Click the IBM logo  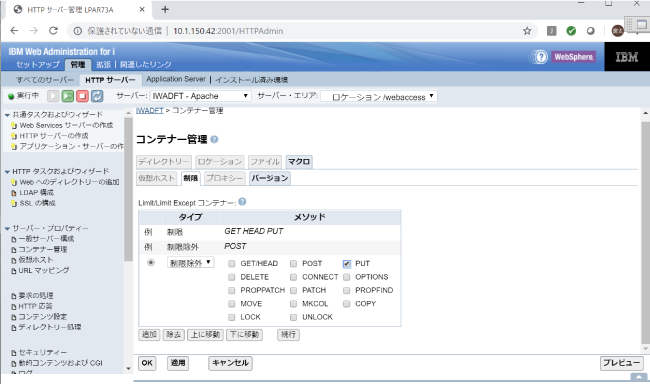pos(627,57)
